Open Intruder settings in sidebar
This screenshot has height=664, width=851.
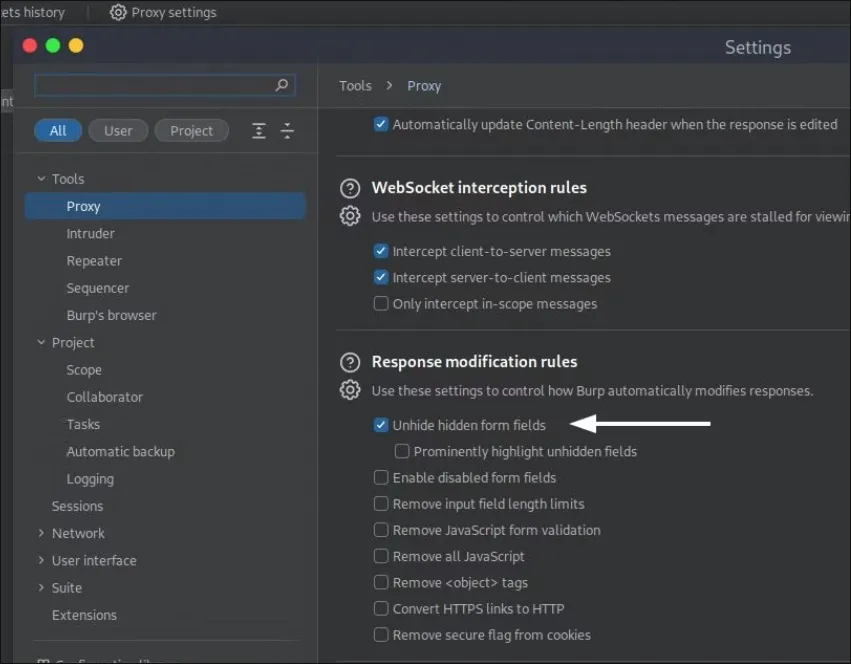coord(90,234)
